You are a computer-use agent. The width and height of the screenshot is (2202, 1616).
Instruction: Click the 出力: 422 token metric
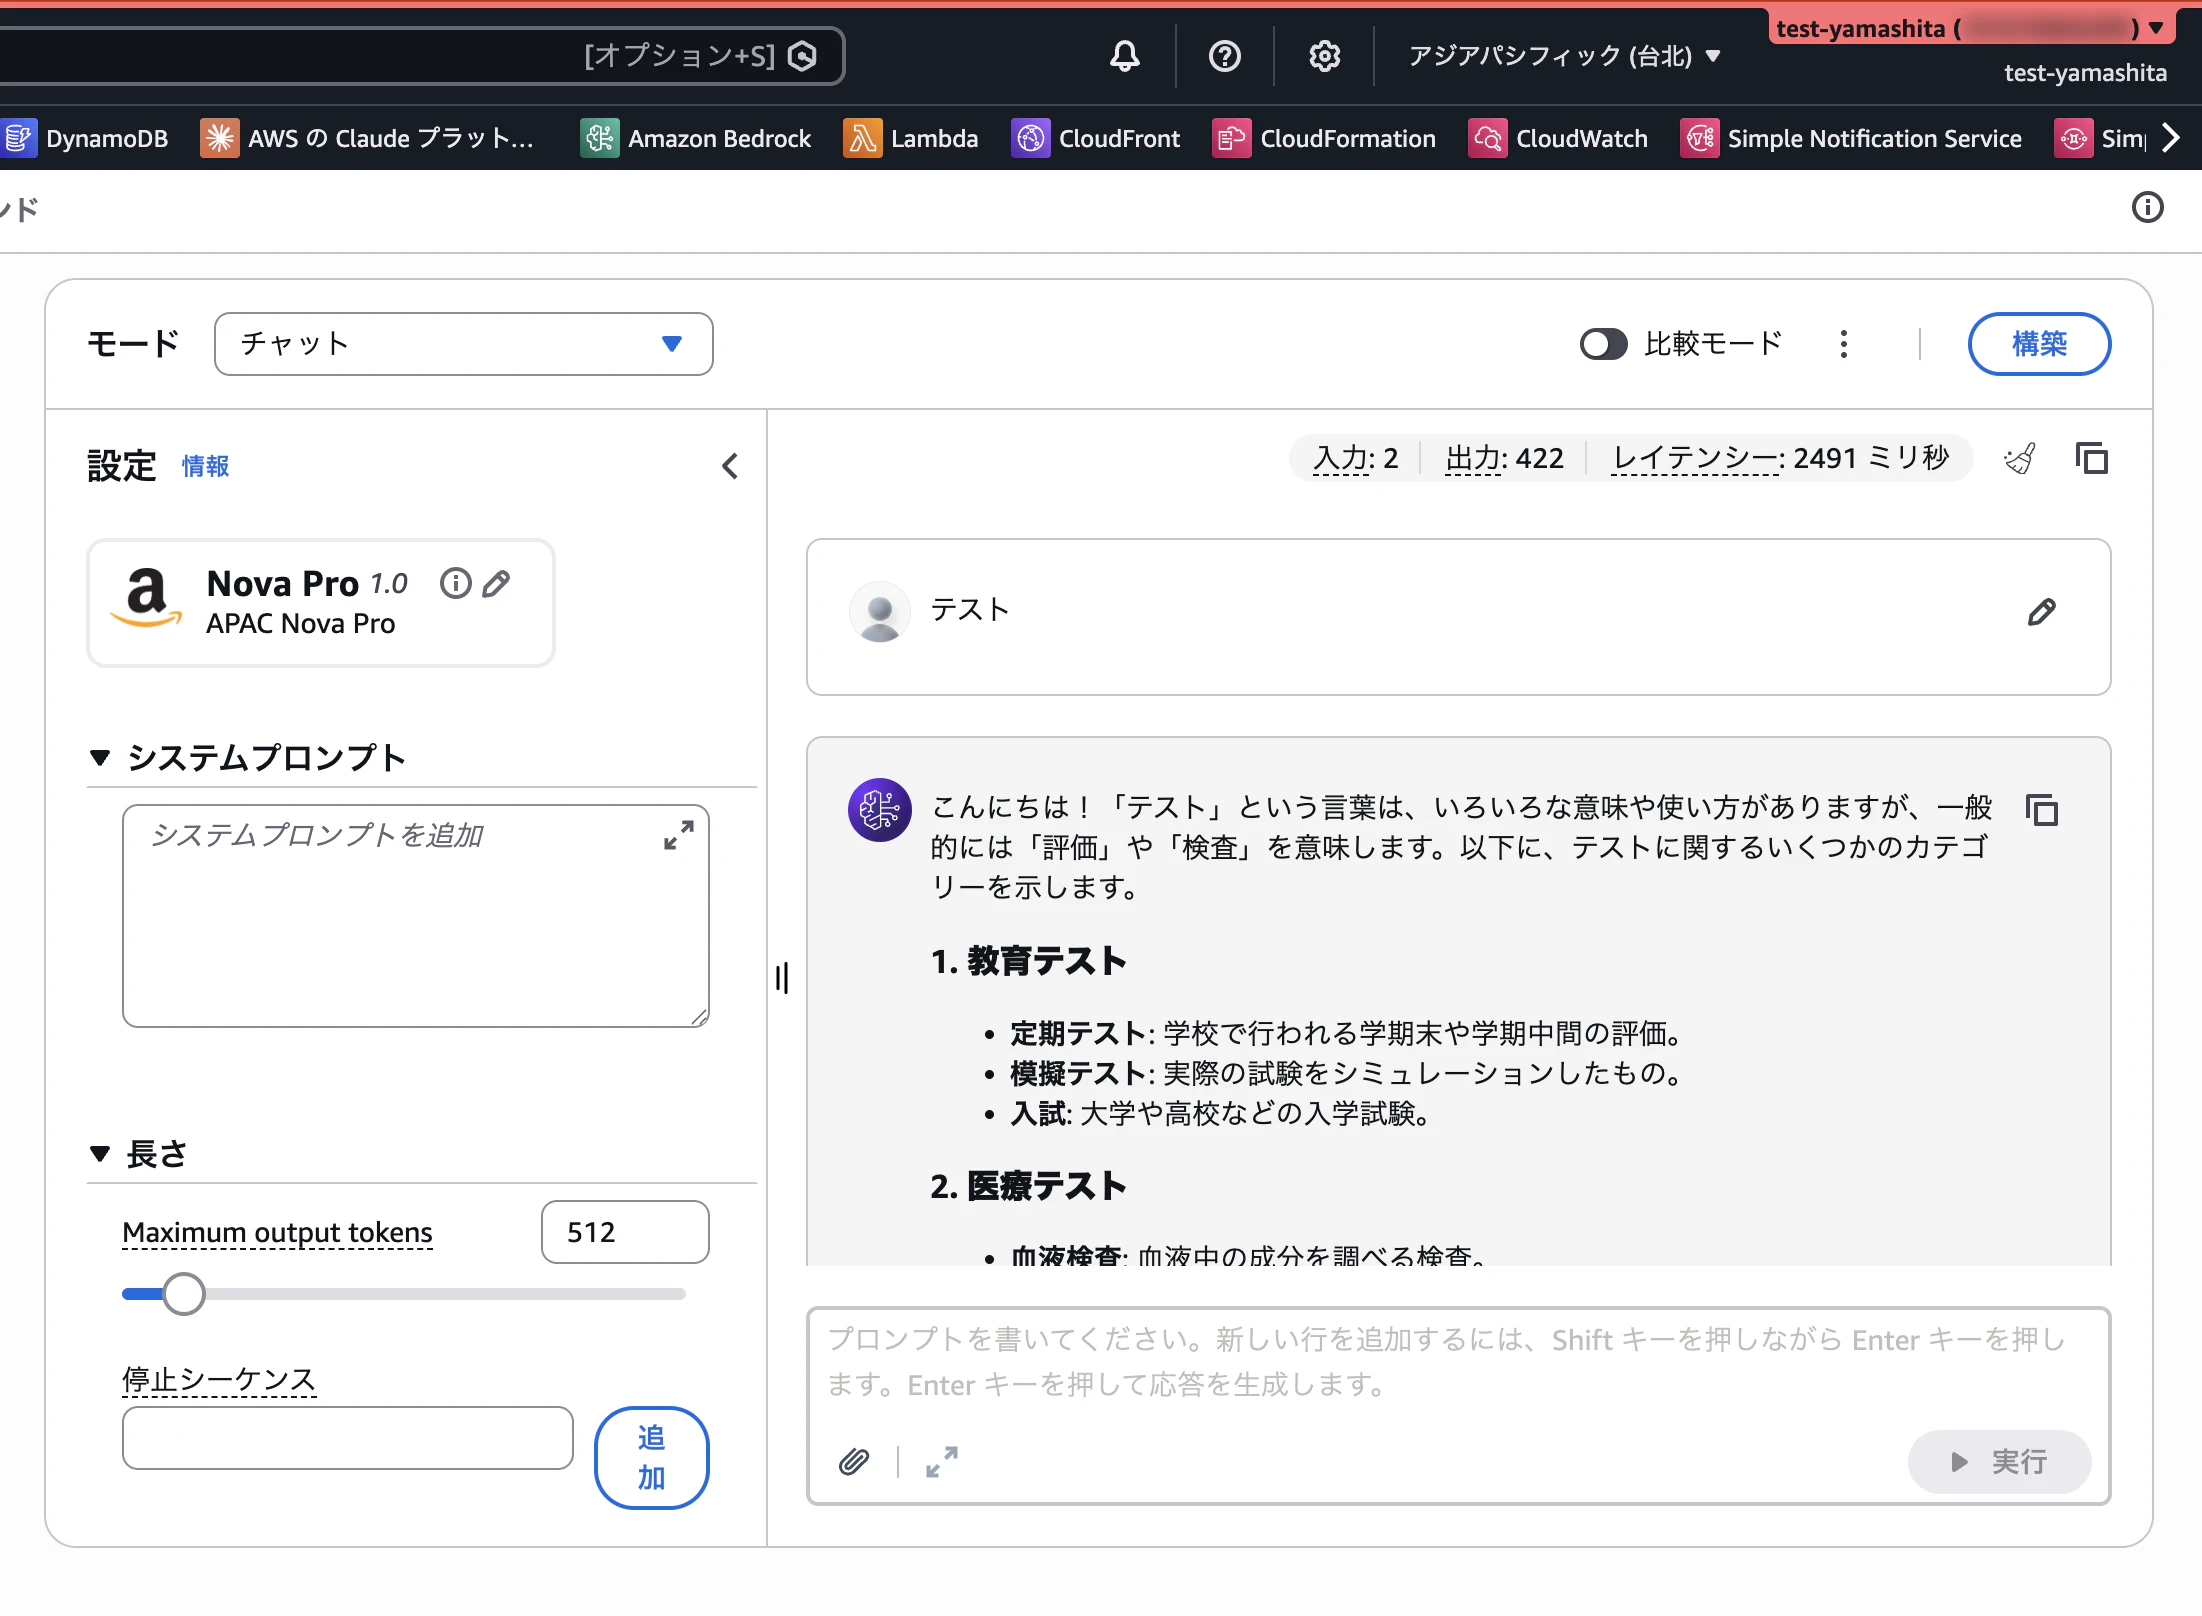click(1504, 458)
